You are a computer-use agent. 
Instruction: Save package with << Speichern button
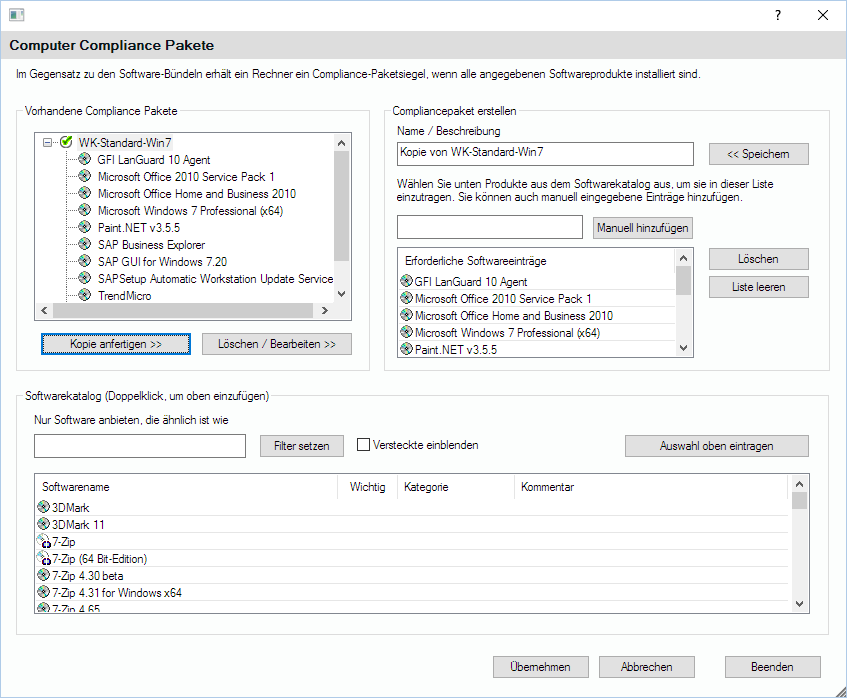tap(758, 154)
